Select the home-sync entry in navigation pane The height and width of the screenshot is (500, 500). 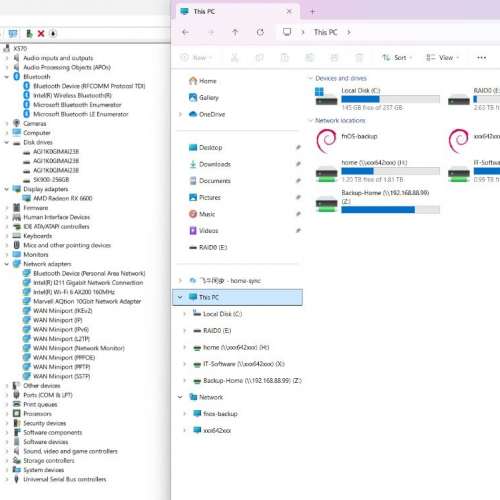coord(225,281)
